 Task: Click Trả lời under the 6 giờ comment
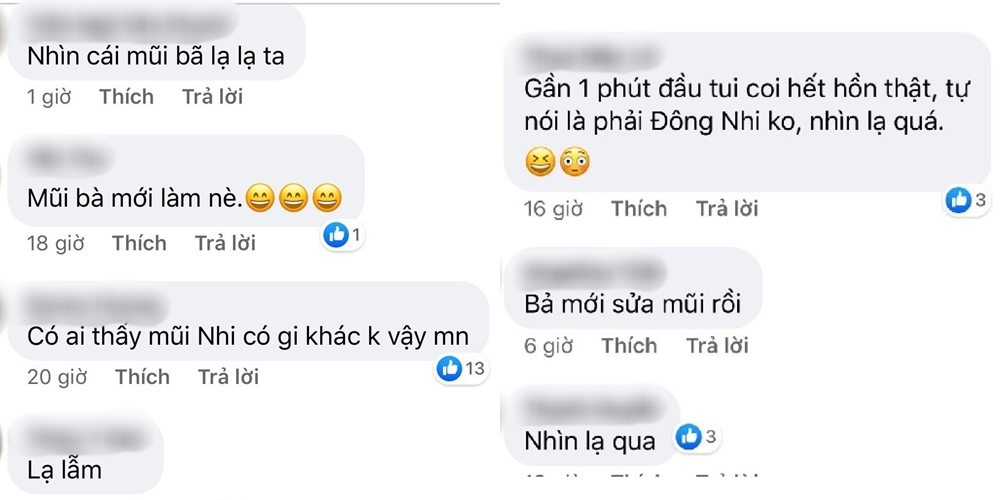click(x=717, y=346)
